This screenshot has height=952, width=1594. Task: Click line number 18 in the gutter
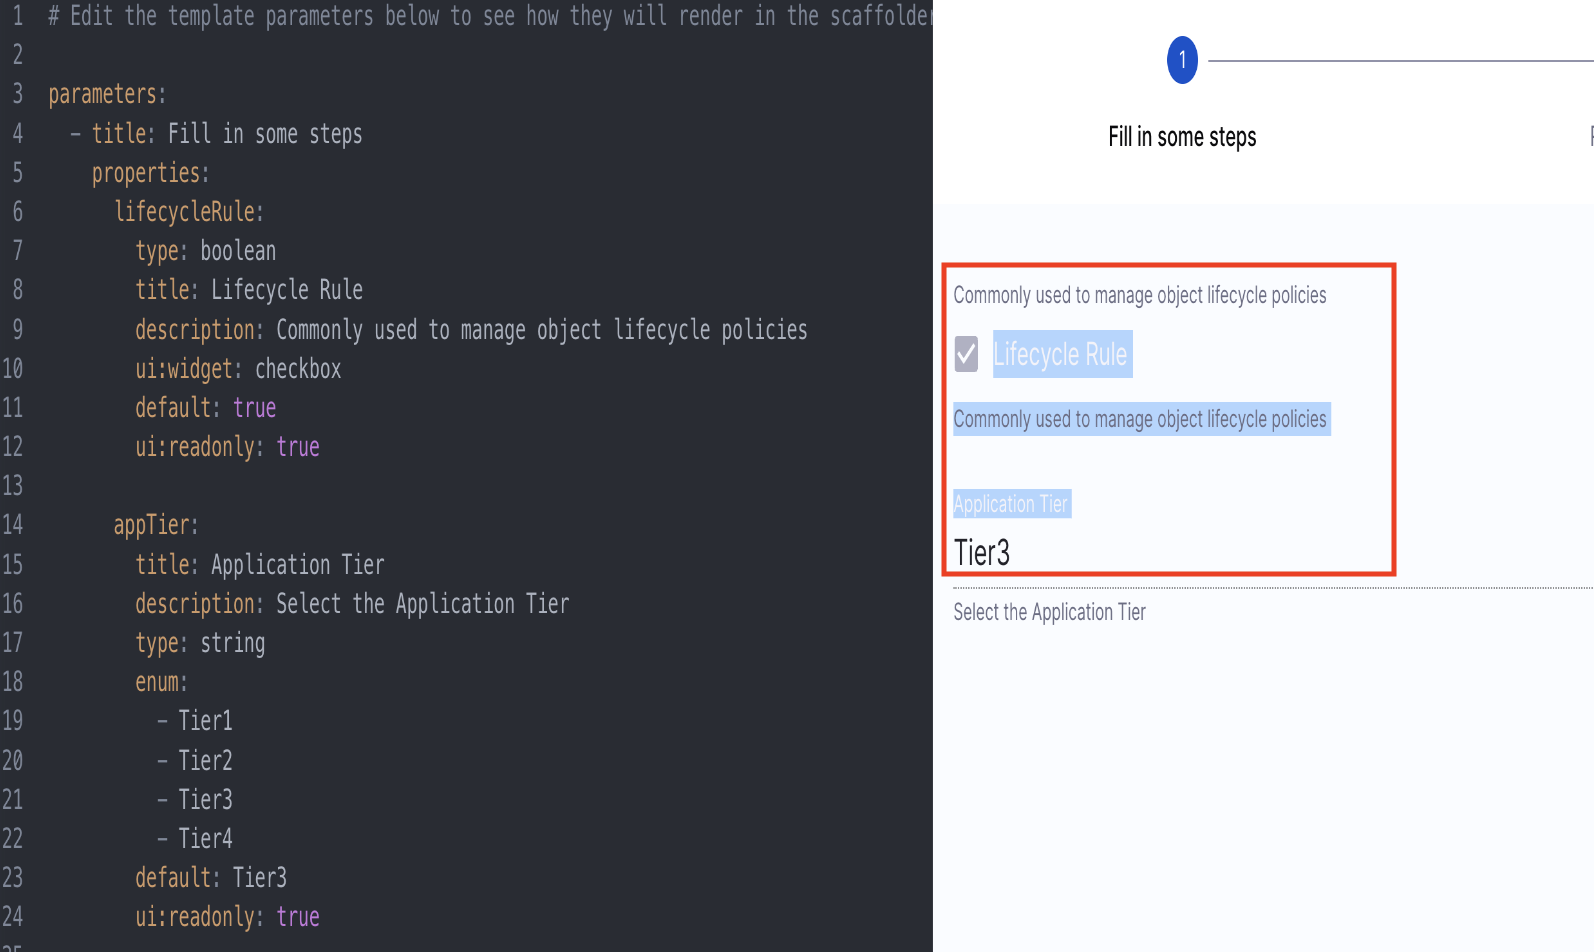pyautogui.click(x=13, y=682)
